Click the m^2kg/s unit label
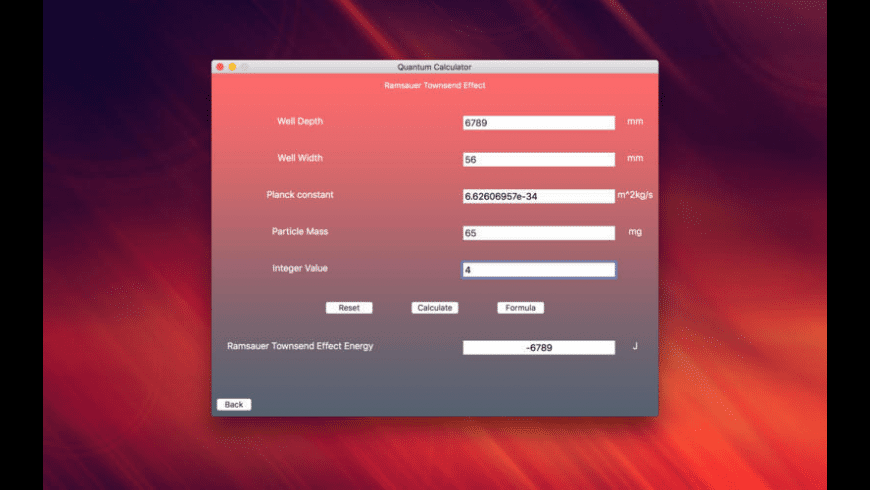 (635, 195)
